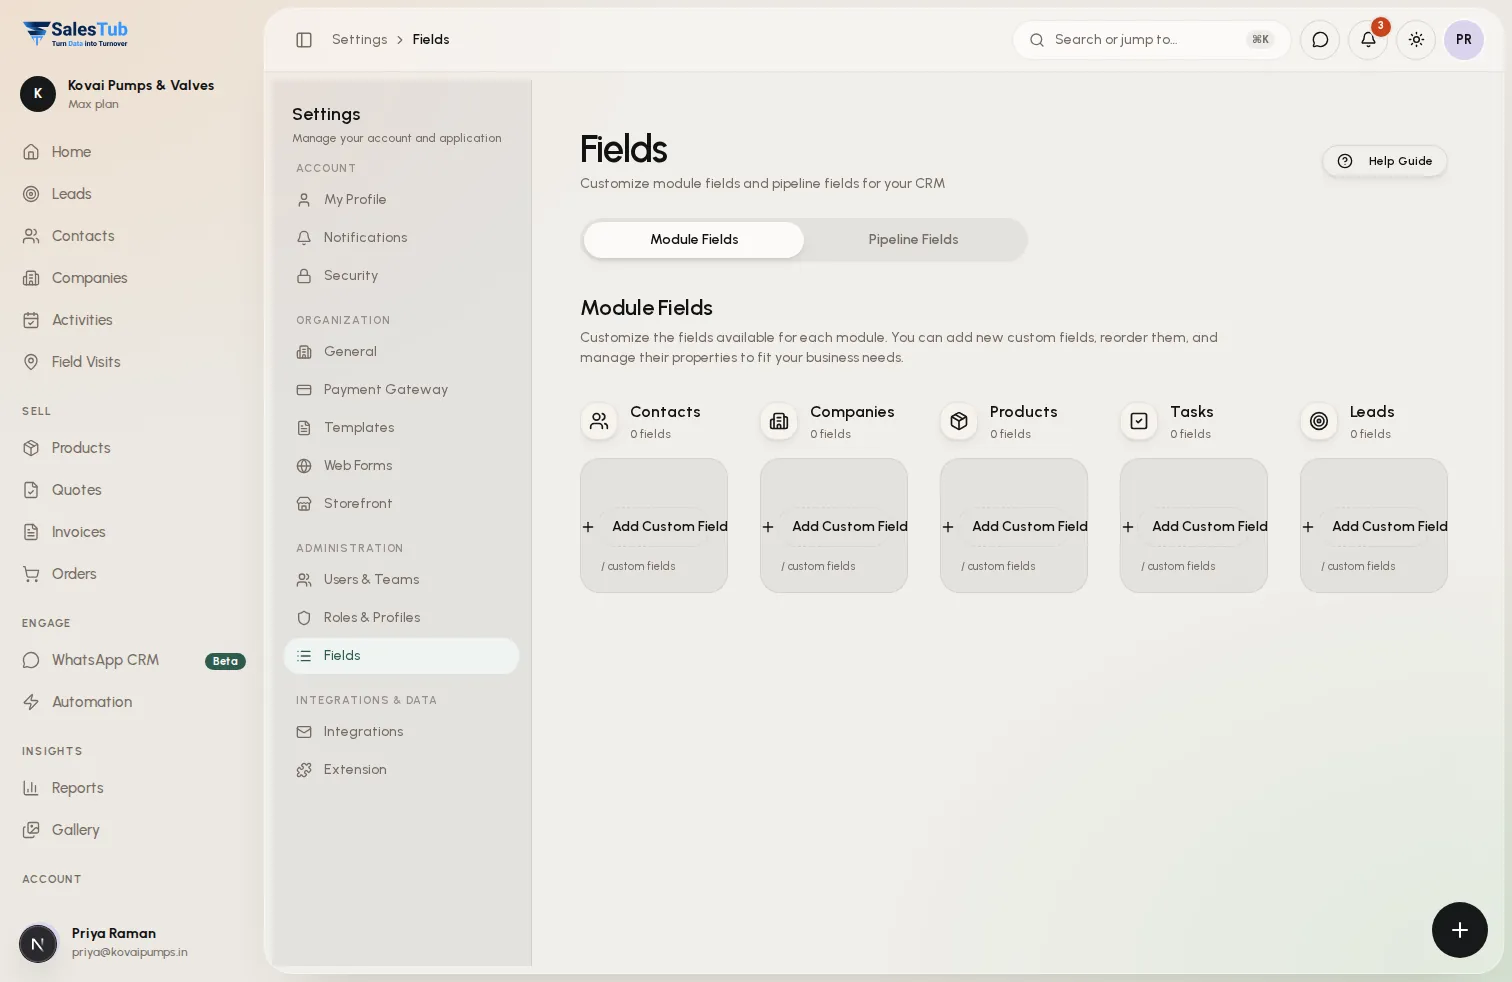Open Integrations settings
Viewport: 1512px width, 982px height.
point(401,732)
